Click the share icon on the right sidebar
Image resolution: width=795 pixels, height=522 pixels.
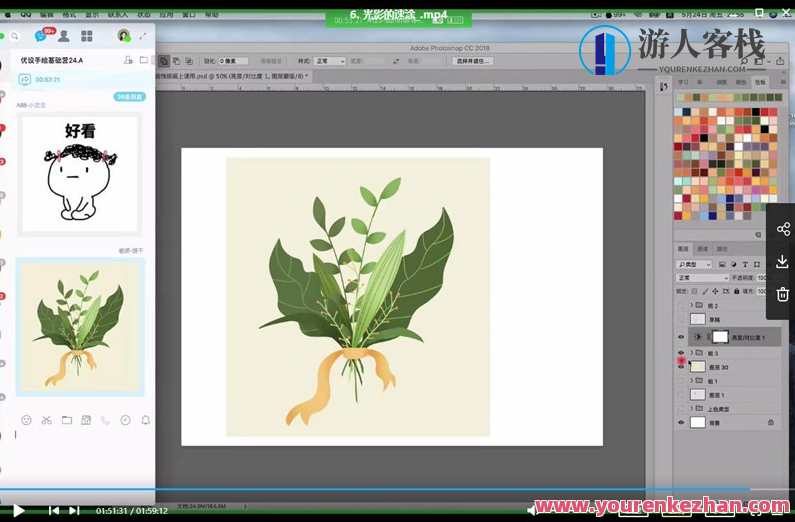pos(782,229)
